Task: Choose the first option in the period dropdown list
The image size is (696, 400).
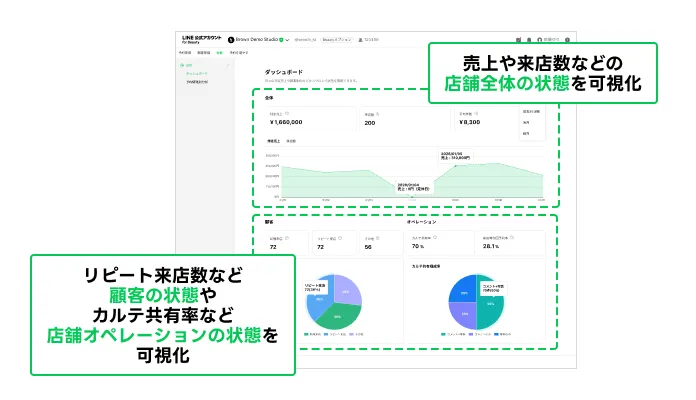Action: 531,111
